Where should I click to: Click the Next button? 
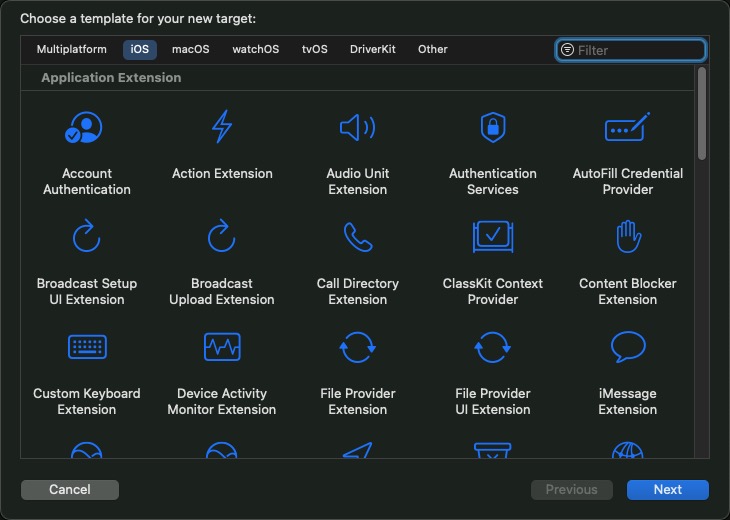coord(668,490)
